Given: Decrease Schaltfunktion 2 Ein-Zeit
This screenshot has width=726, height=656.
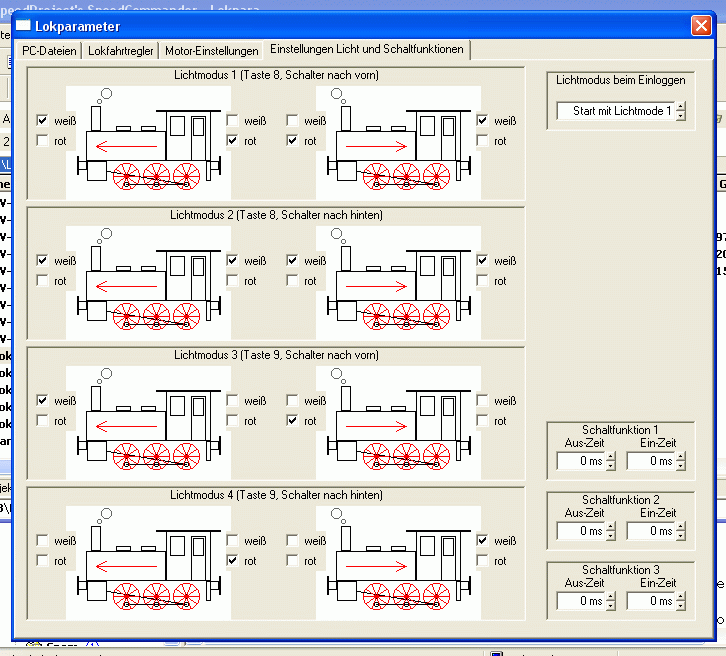Looking at the screenshot, I should point(681,536).
